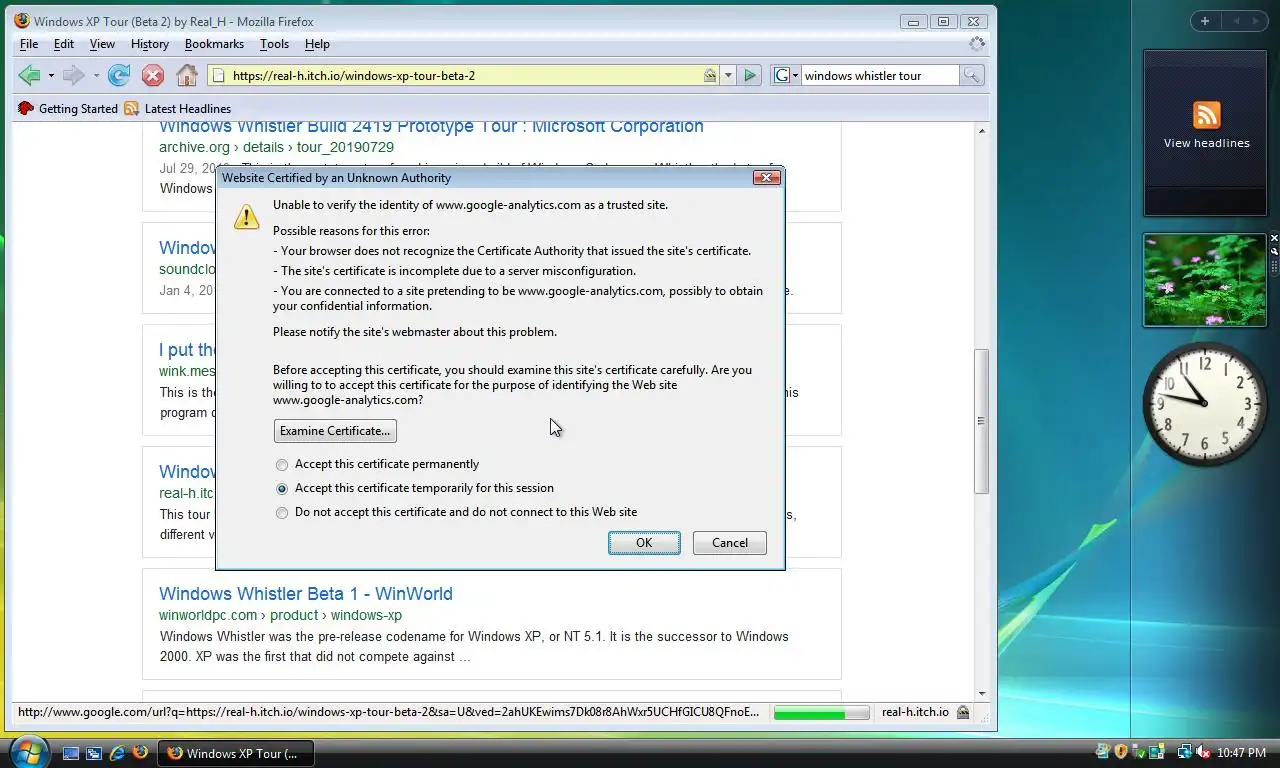
Task: Open the Windows Start orb
Action: tap(28, 751)
